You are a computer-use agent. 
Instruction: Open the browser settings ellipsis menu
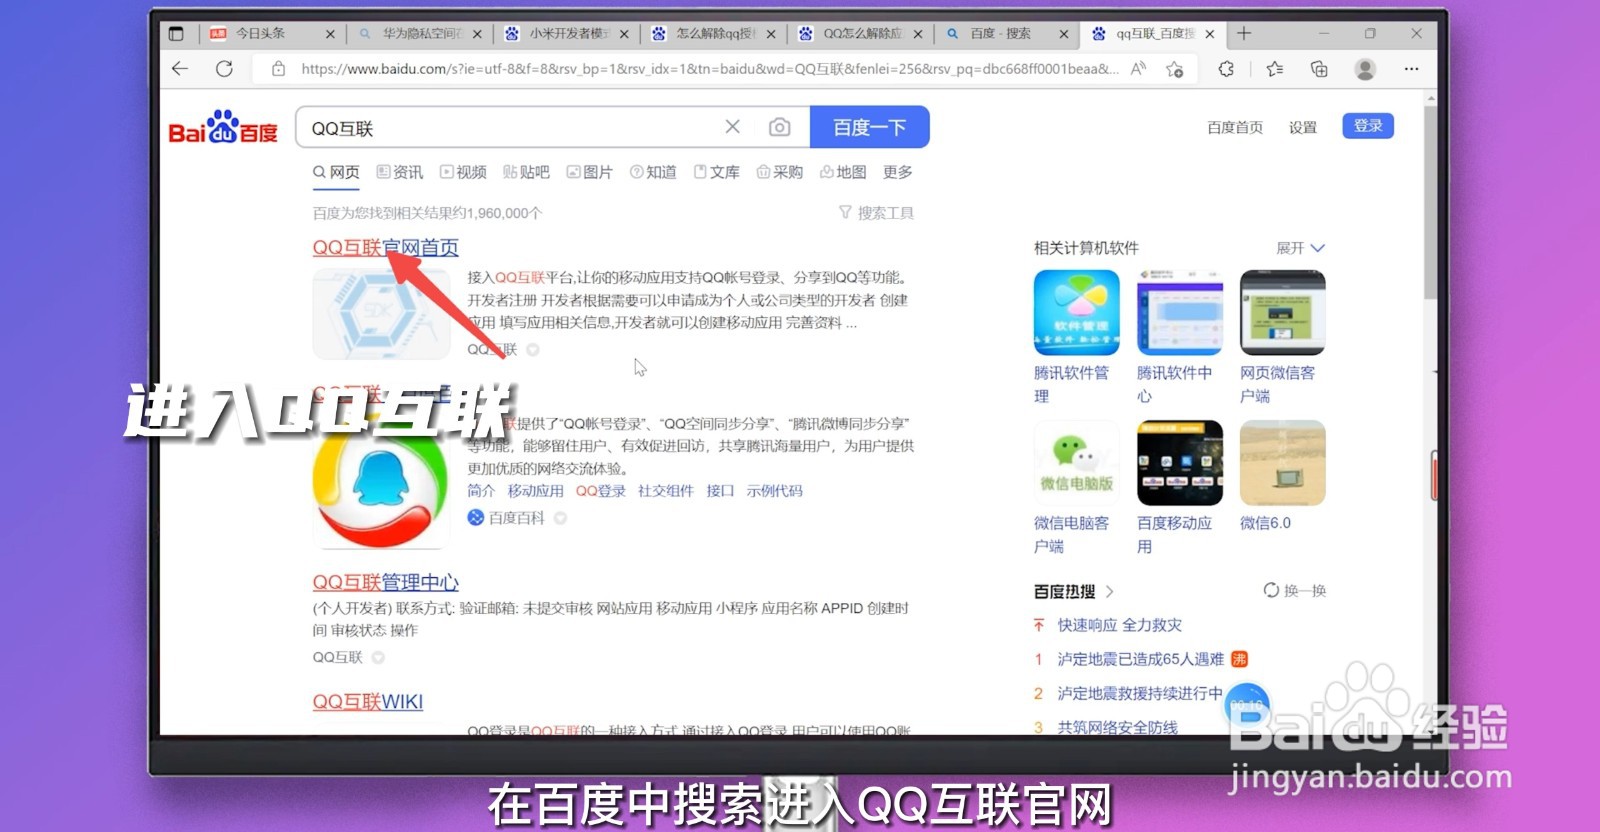pos(1411,69)
